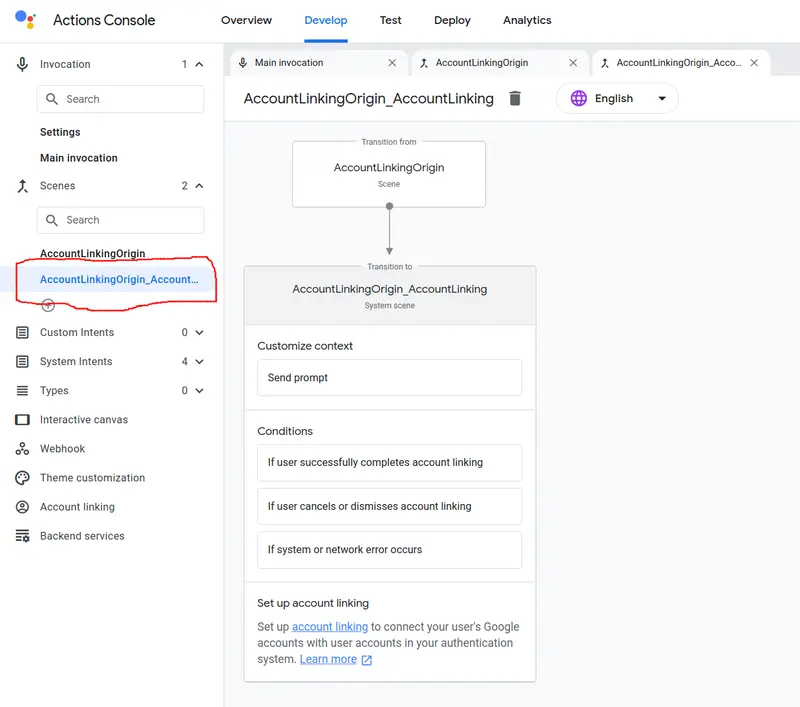Image resolution: width=800 pixels, height=707 pixels.
Task: Delete scene using the trash icon
Action: (x=515, y=98)
